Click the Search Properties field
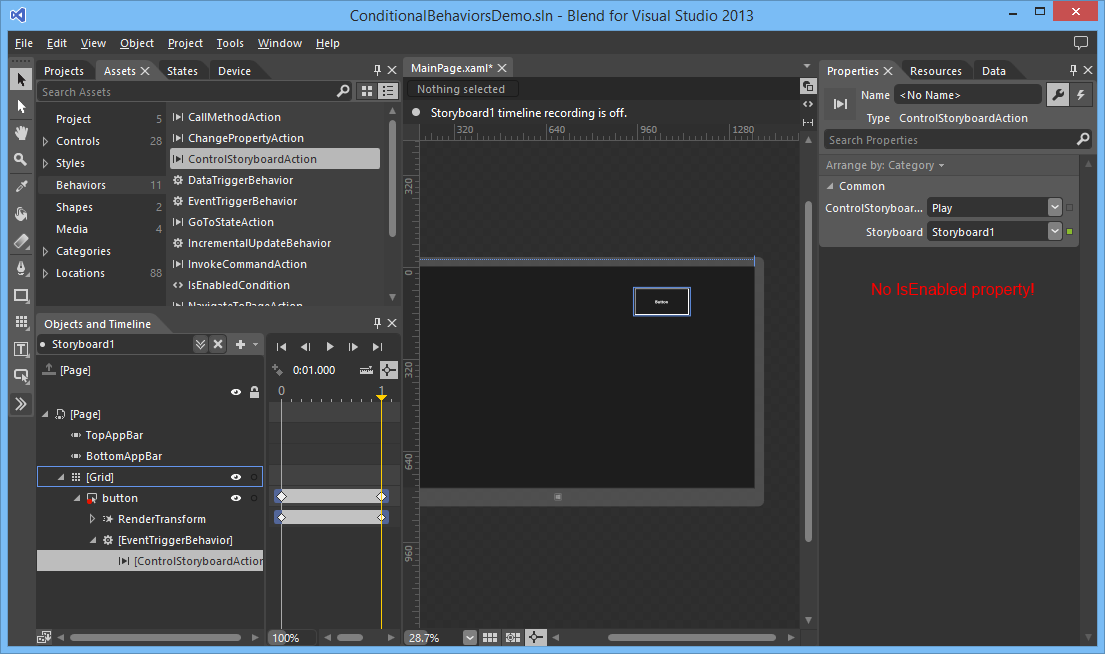 tap(951, 140)
